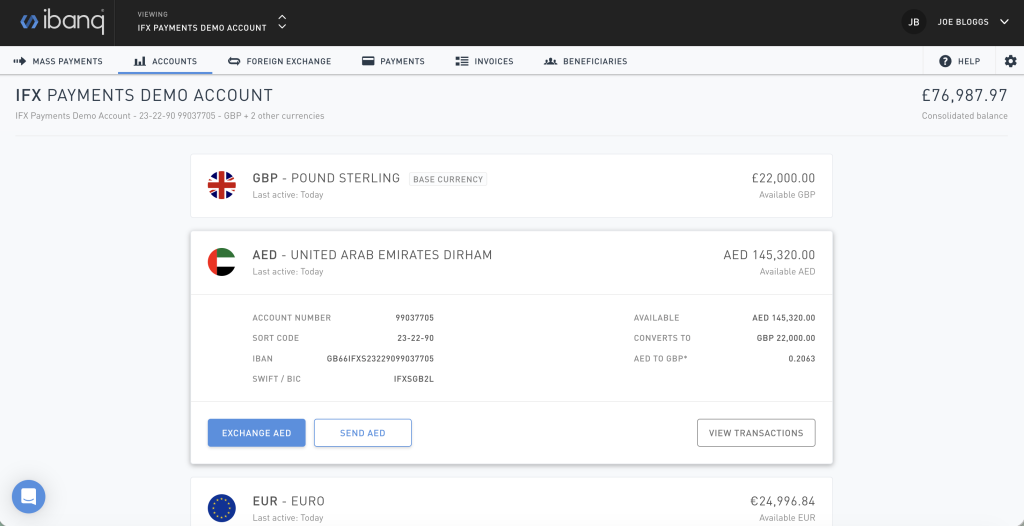This screenshot has height=526, width=1024.
Task: Click the £22,000.00 available GBP amount
Action: point(783,178)
